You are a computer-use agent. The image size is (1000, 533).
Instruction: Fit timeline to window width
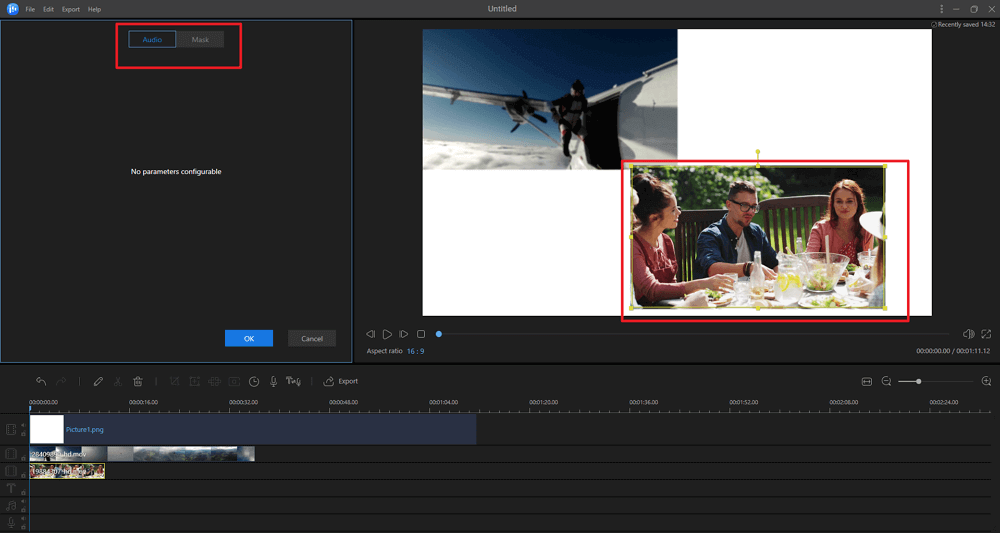867,381
